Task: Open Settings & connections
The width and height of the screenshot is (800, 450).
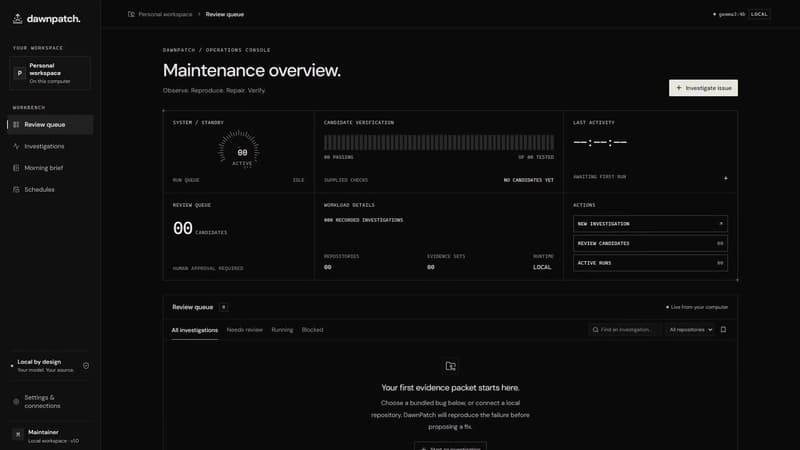Action: click(x=50, y=402)
